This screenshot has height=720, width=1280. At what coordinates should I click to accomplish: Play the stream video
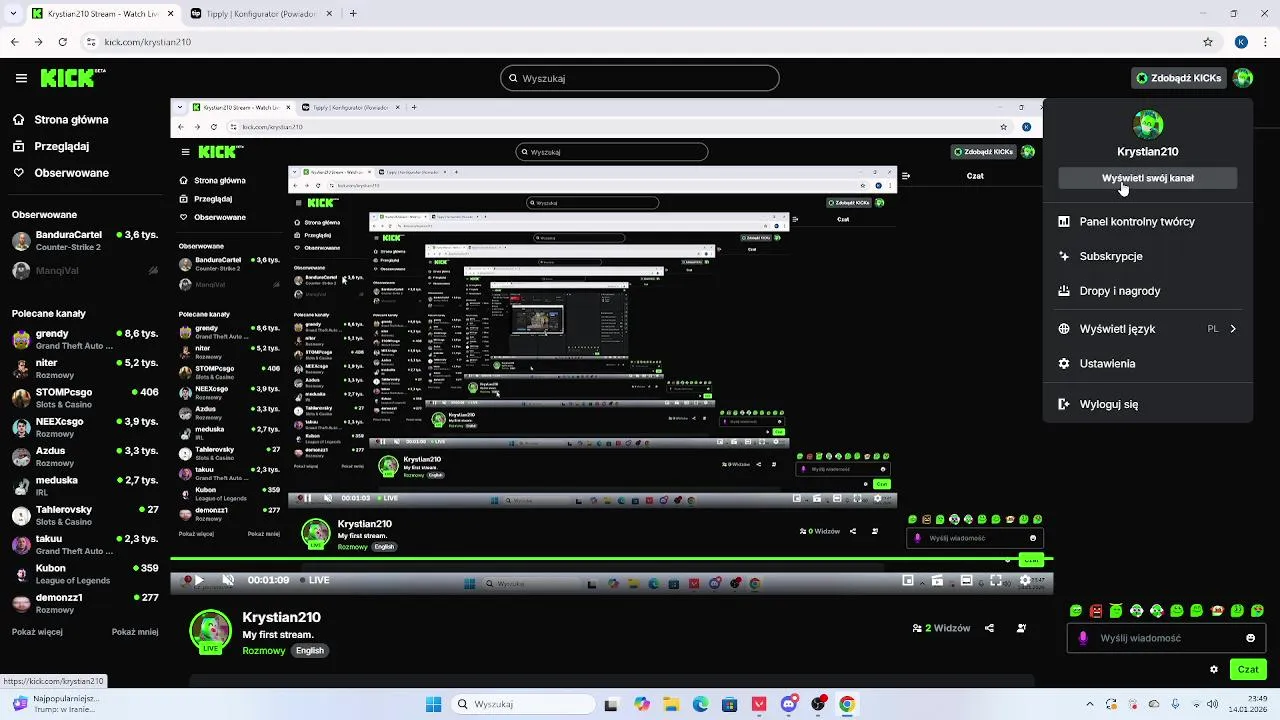[199, 580]
